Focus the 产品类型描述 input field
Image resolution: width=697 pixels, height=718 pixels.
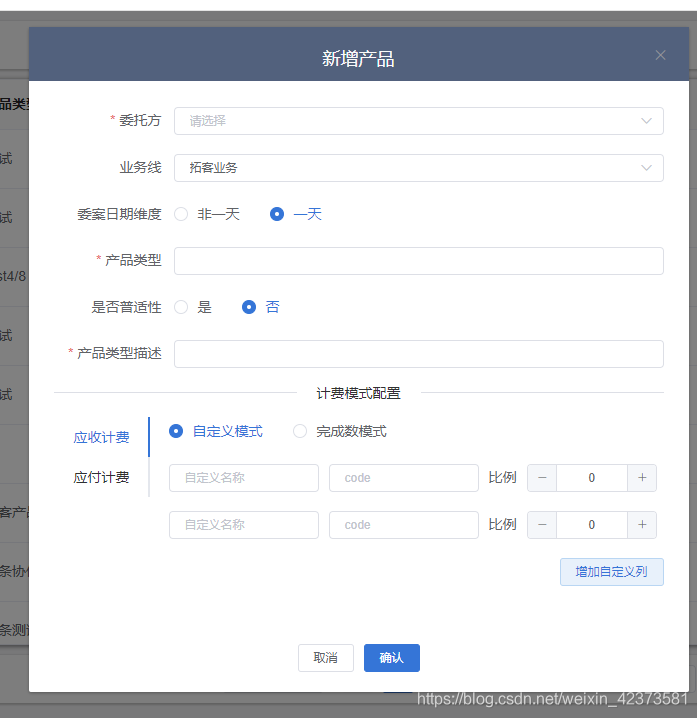click(419, 354)
